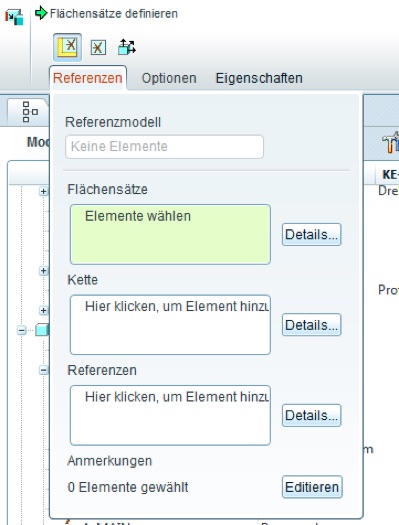The image size is (399, 525).
Task: Click Details button for Referenzen collector
Action: 312,415
